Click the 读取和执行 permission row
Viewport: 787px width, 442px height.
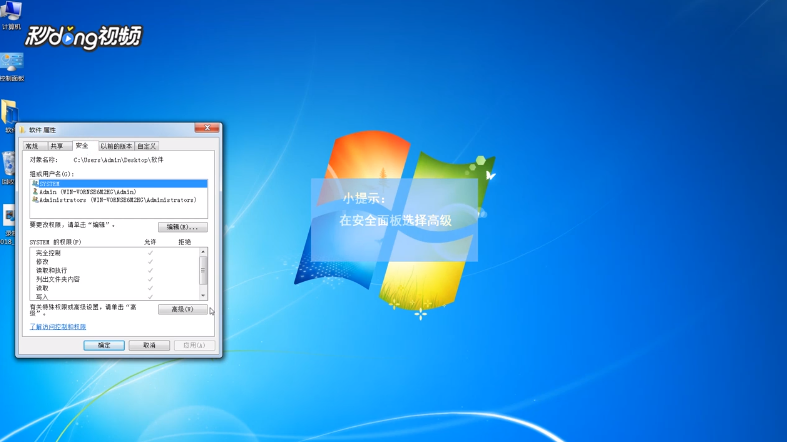114,270
